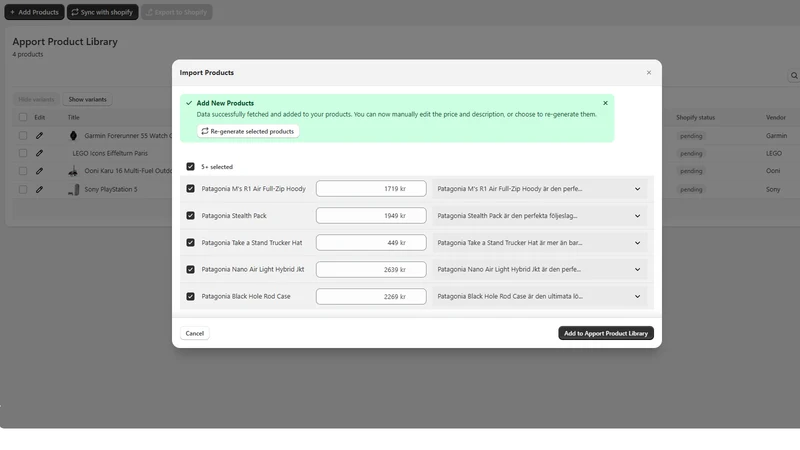Click 'Apport Product Library' heading
800x450 pixels.
coord(65,42)
